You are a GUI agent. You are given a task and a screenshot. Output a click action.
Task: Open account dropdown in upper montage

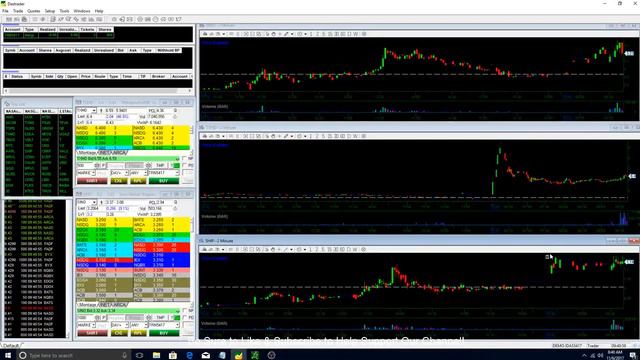177,173
